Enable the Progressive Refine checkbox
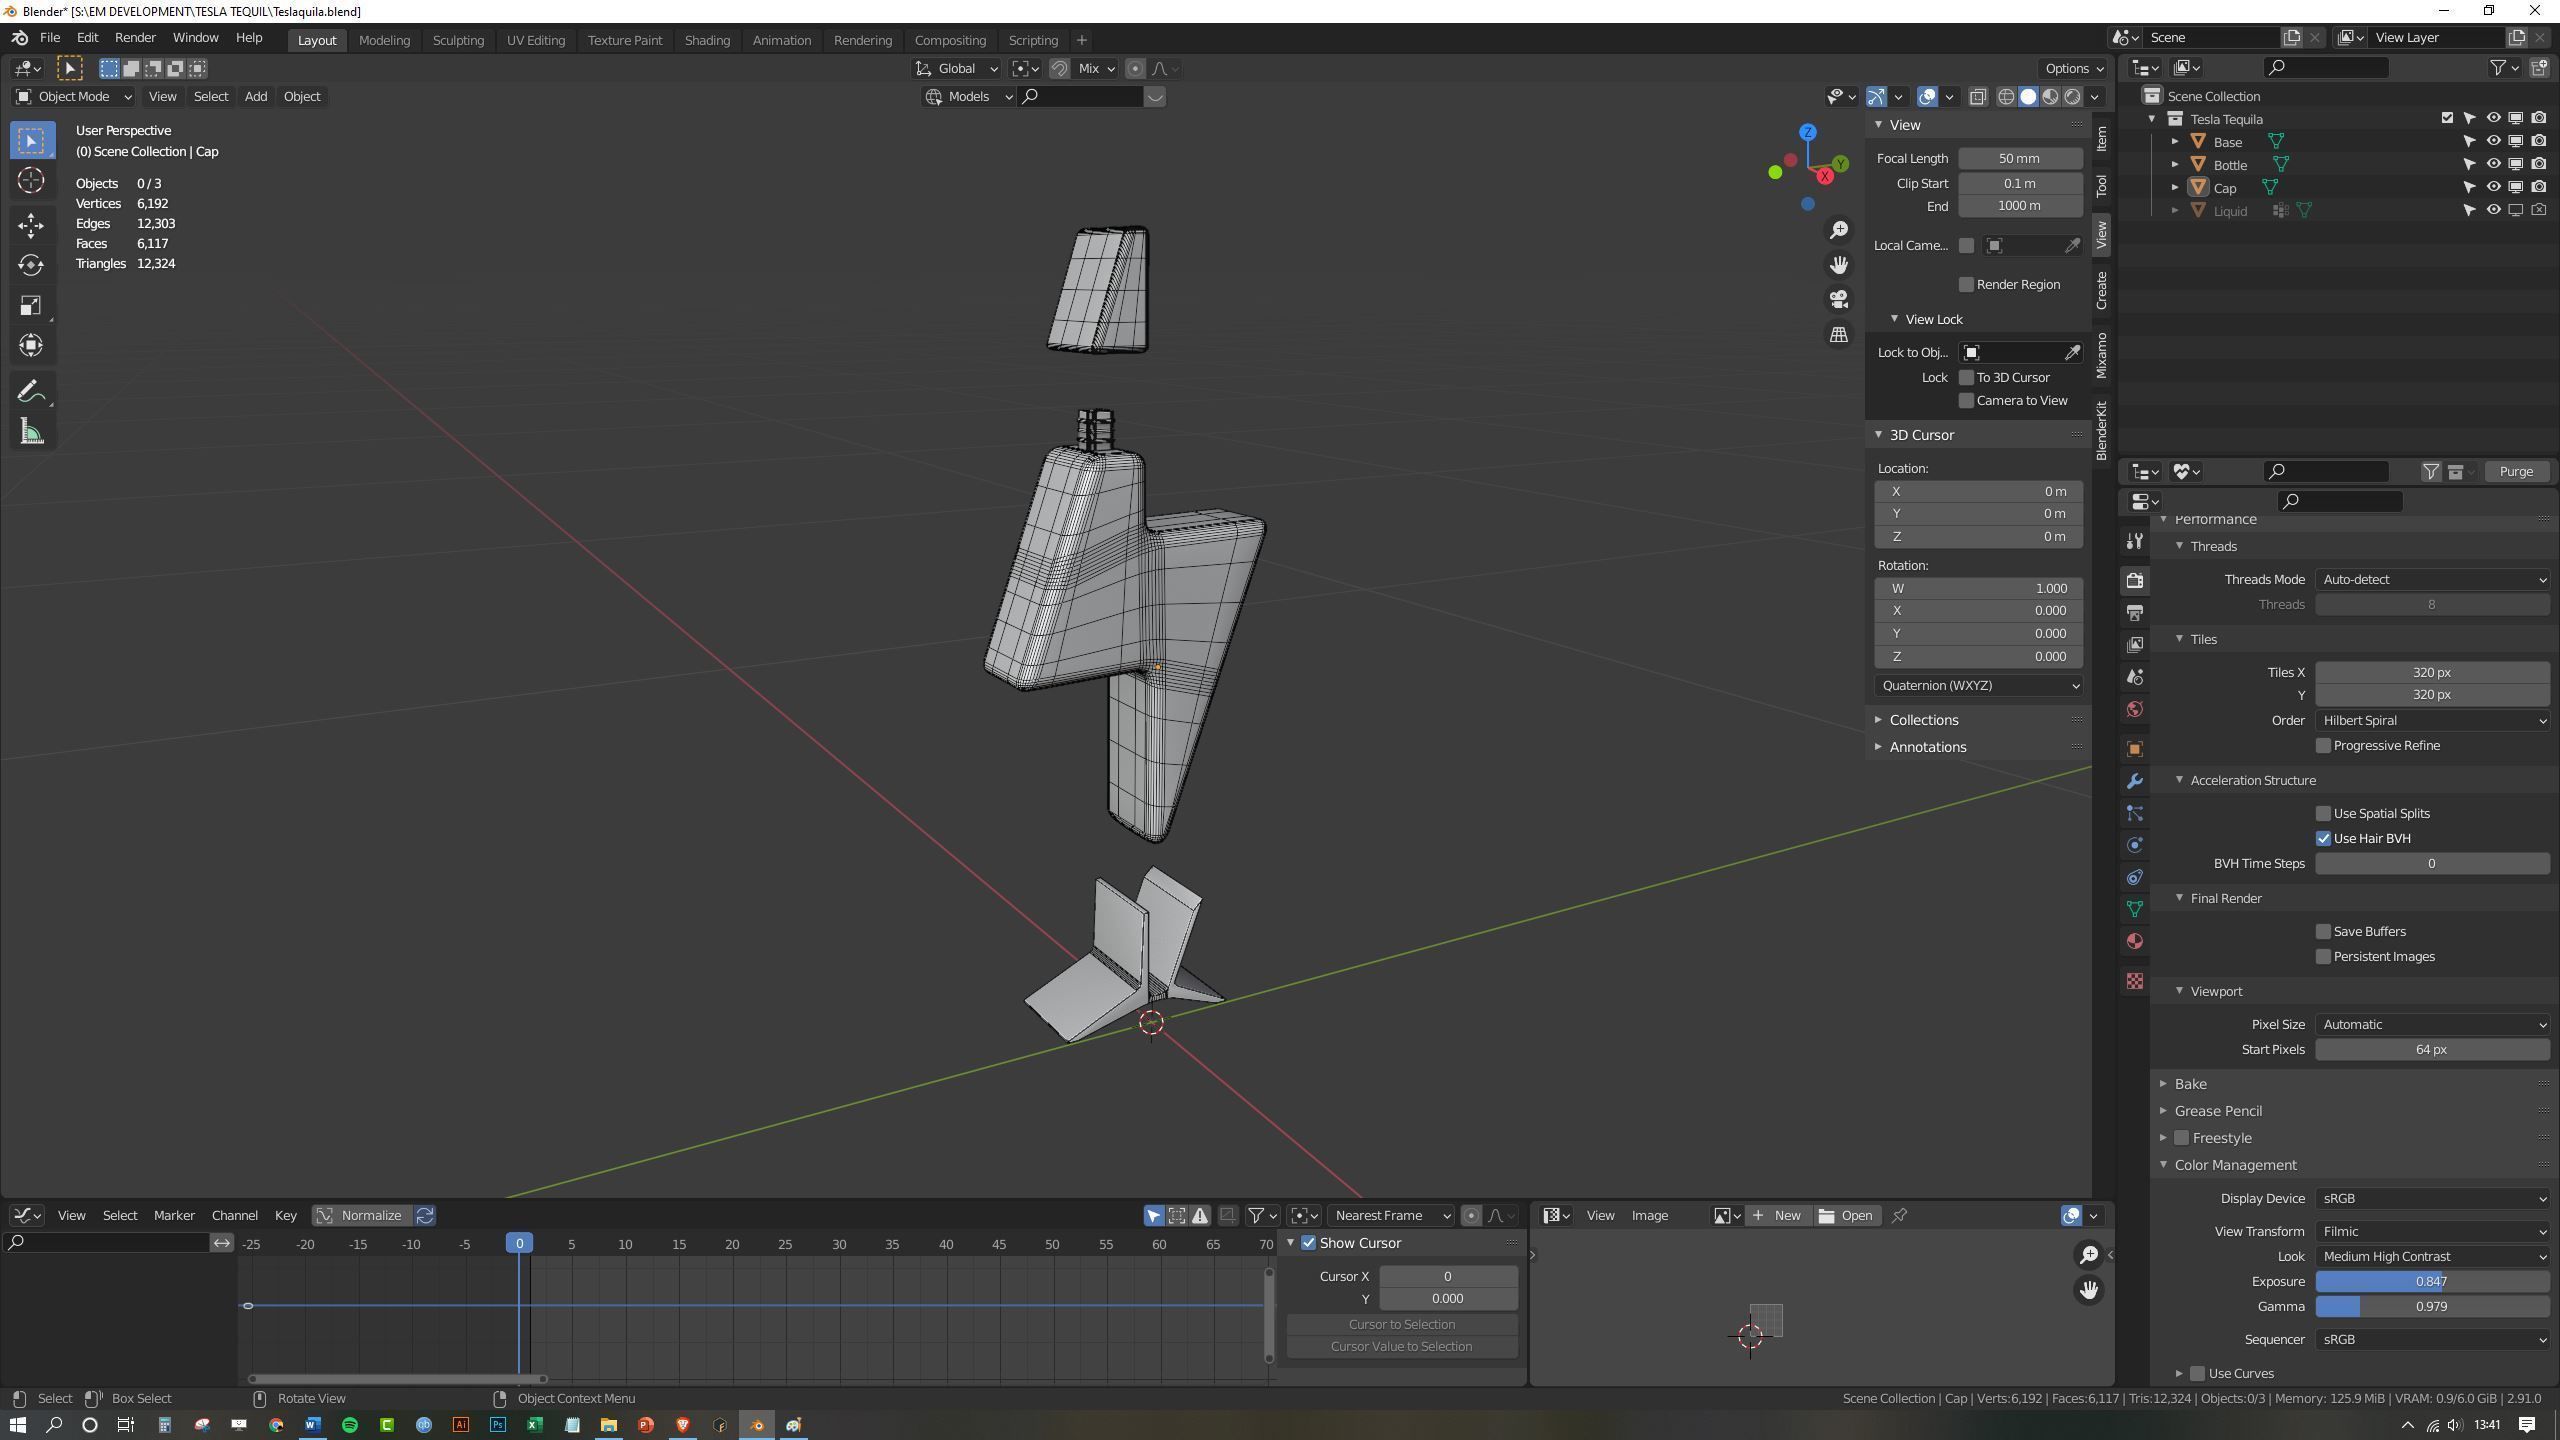This screenshot has width=2560, height=1440. pyautogui.click(x=2323, y=746)
